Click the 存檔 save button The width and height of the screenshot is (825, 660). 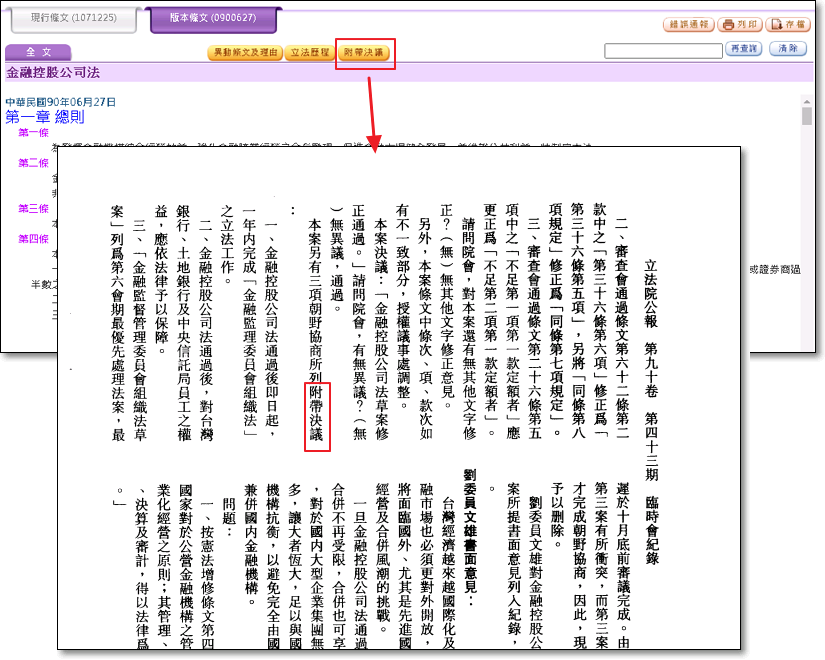point(790,23)
